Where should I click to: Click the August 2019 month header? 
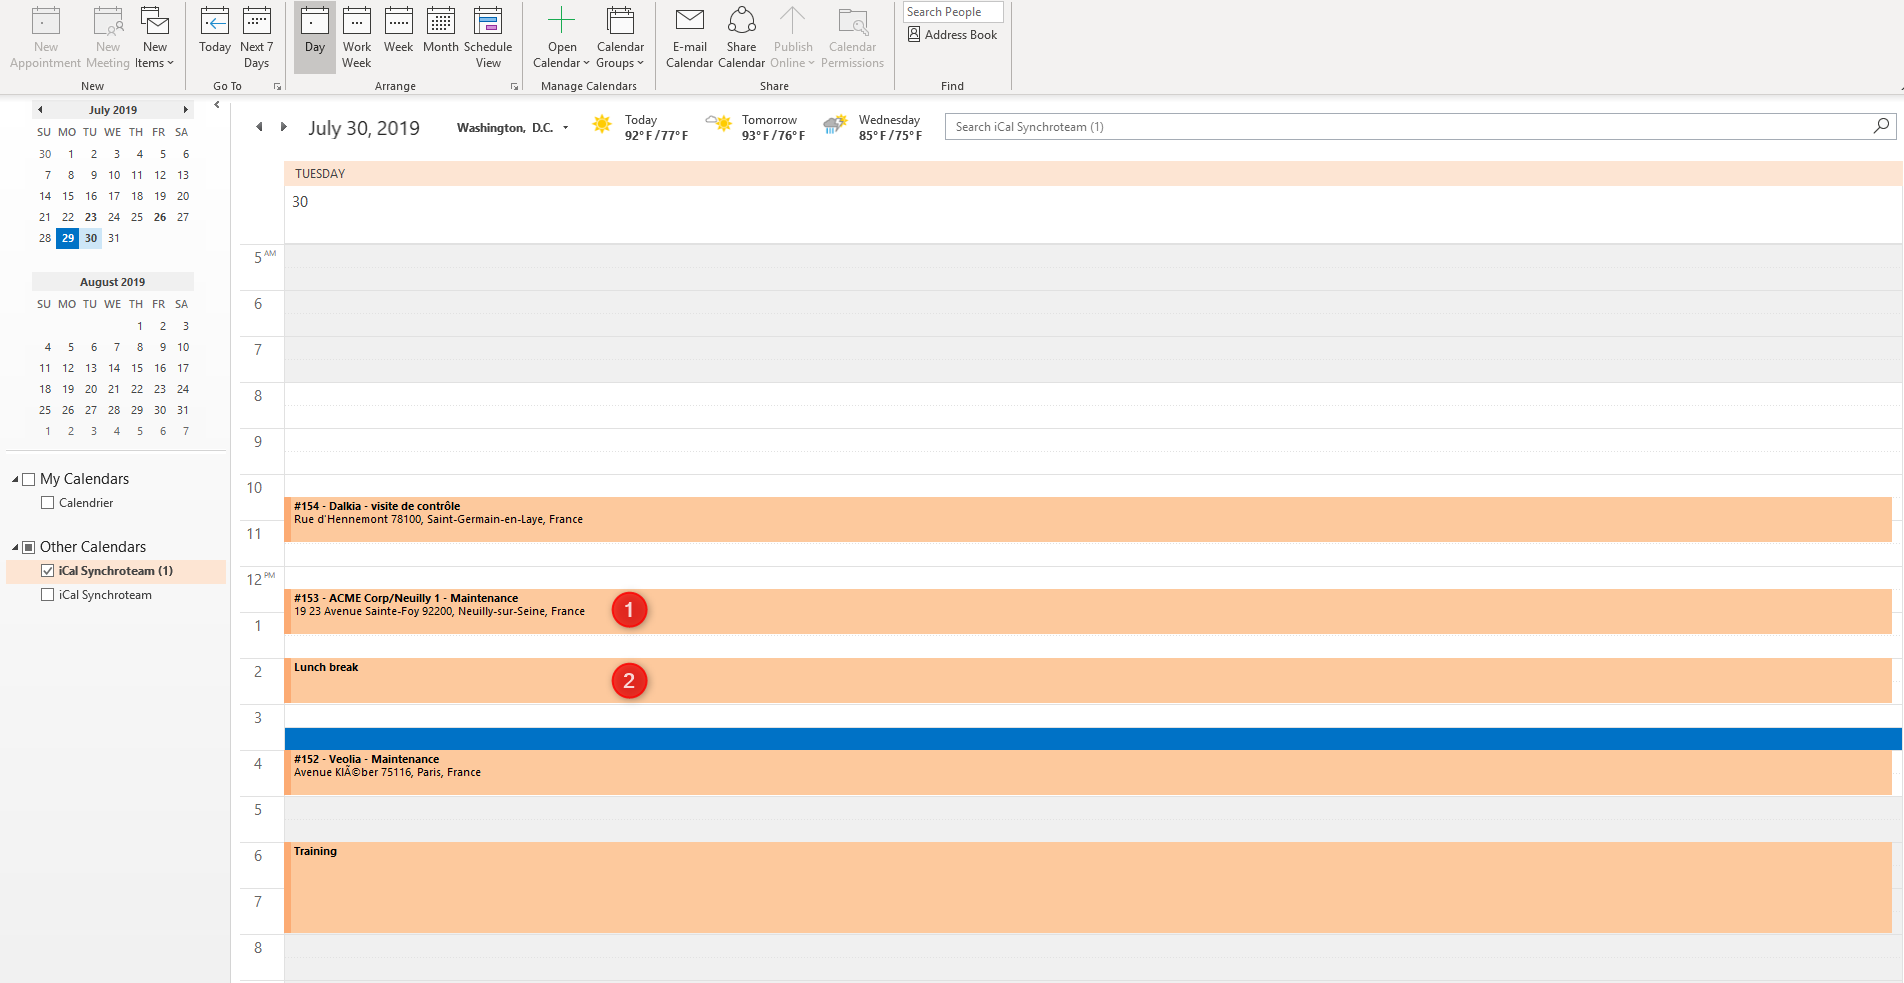tap(113, 282)
